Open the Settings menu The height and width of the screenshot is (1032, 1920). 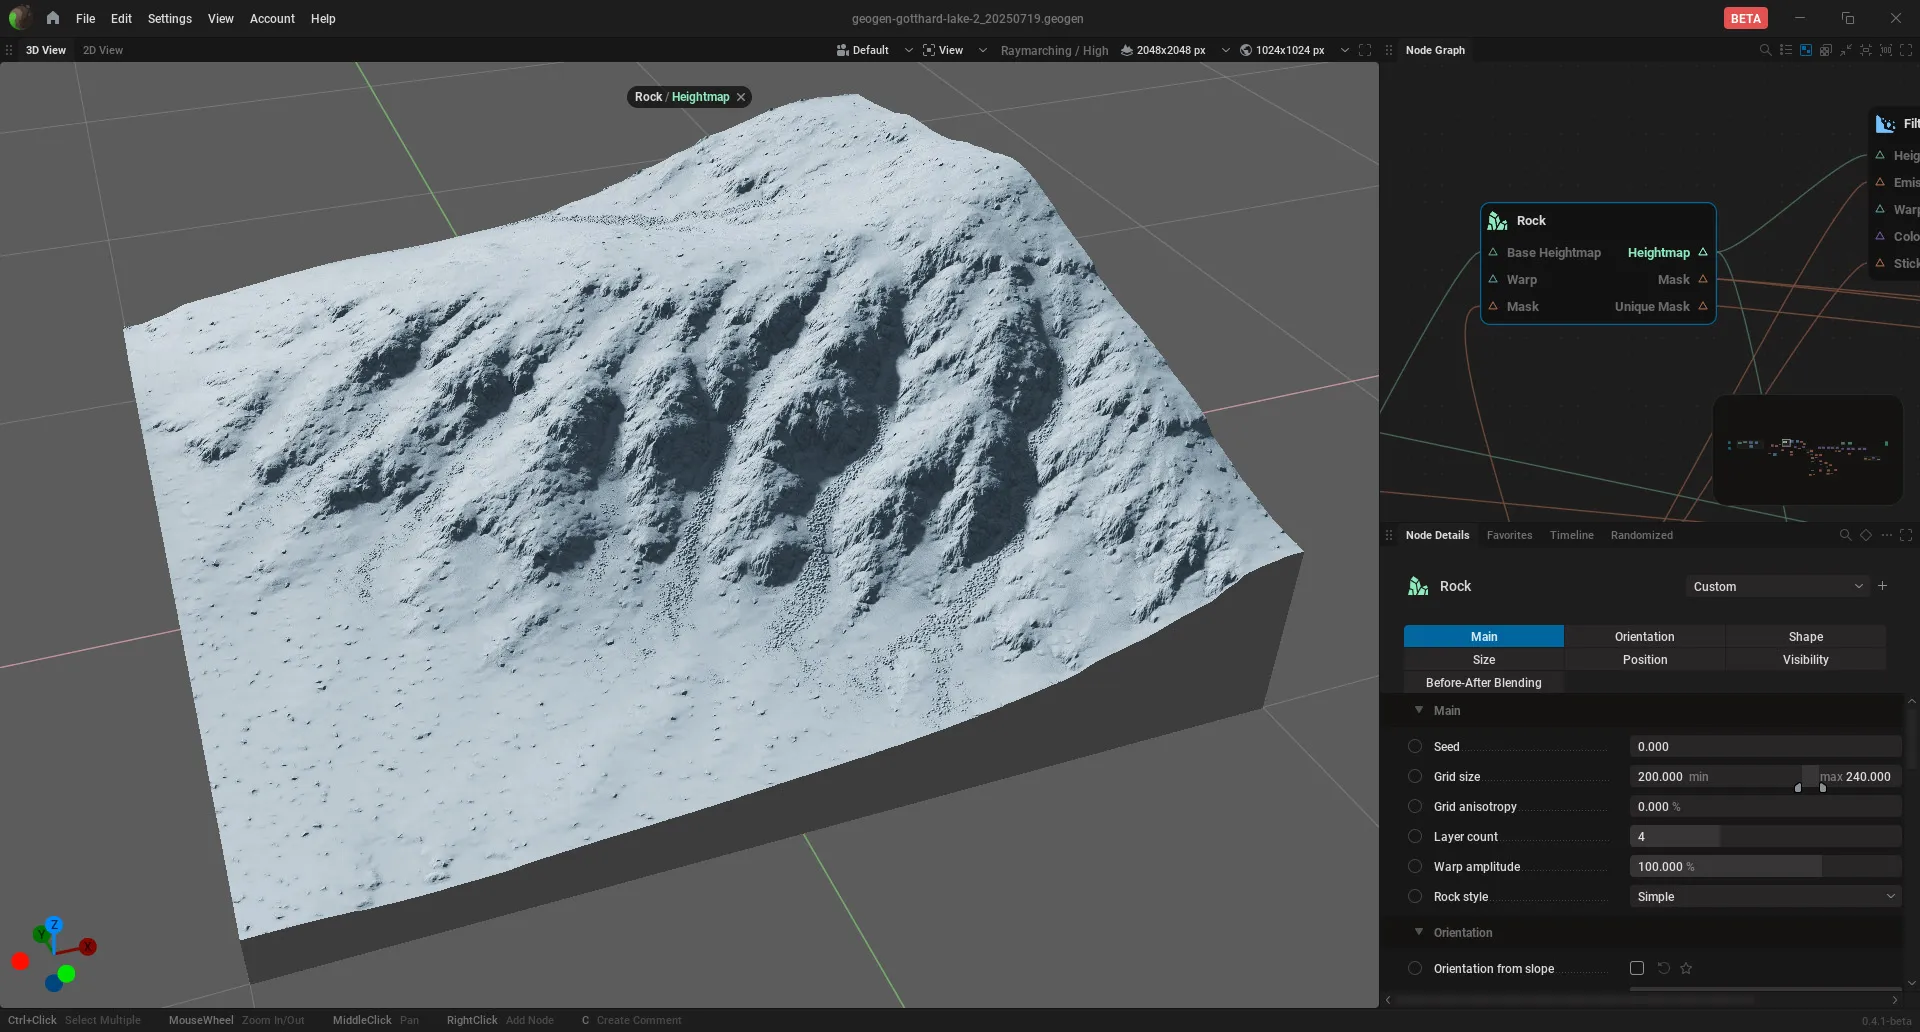(170, 18)
